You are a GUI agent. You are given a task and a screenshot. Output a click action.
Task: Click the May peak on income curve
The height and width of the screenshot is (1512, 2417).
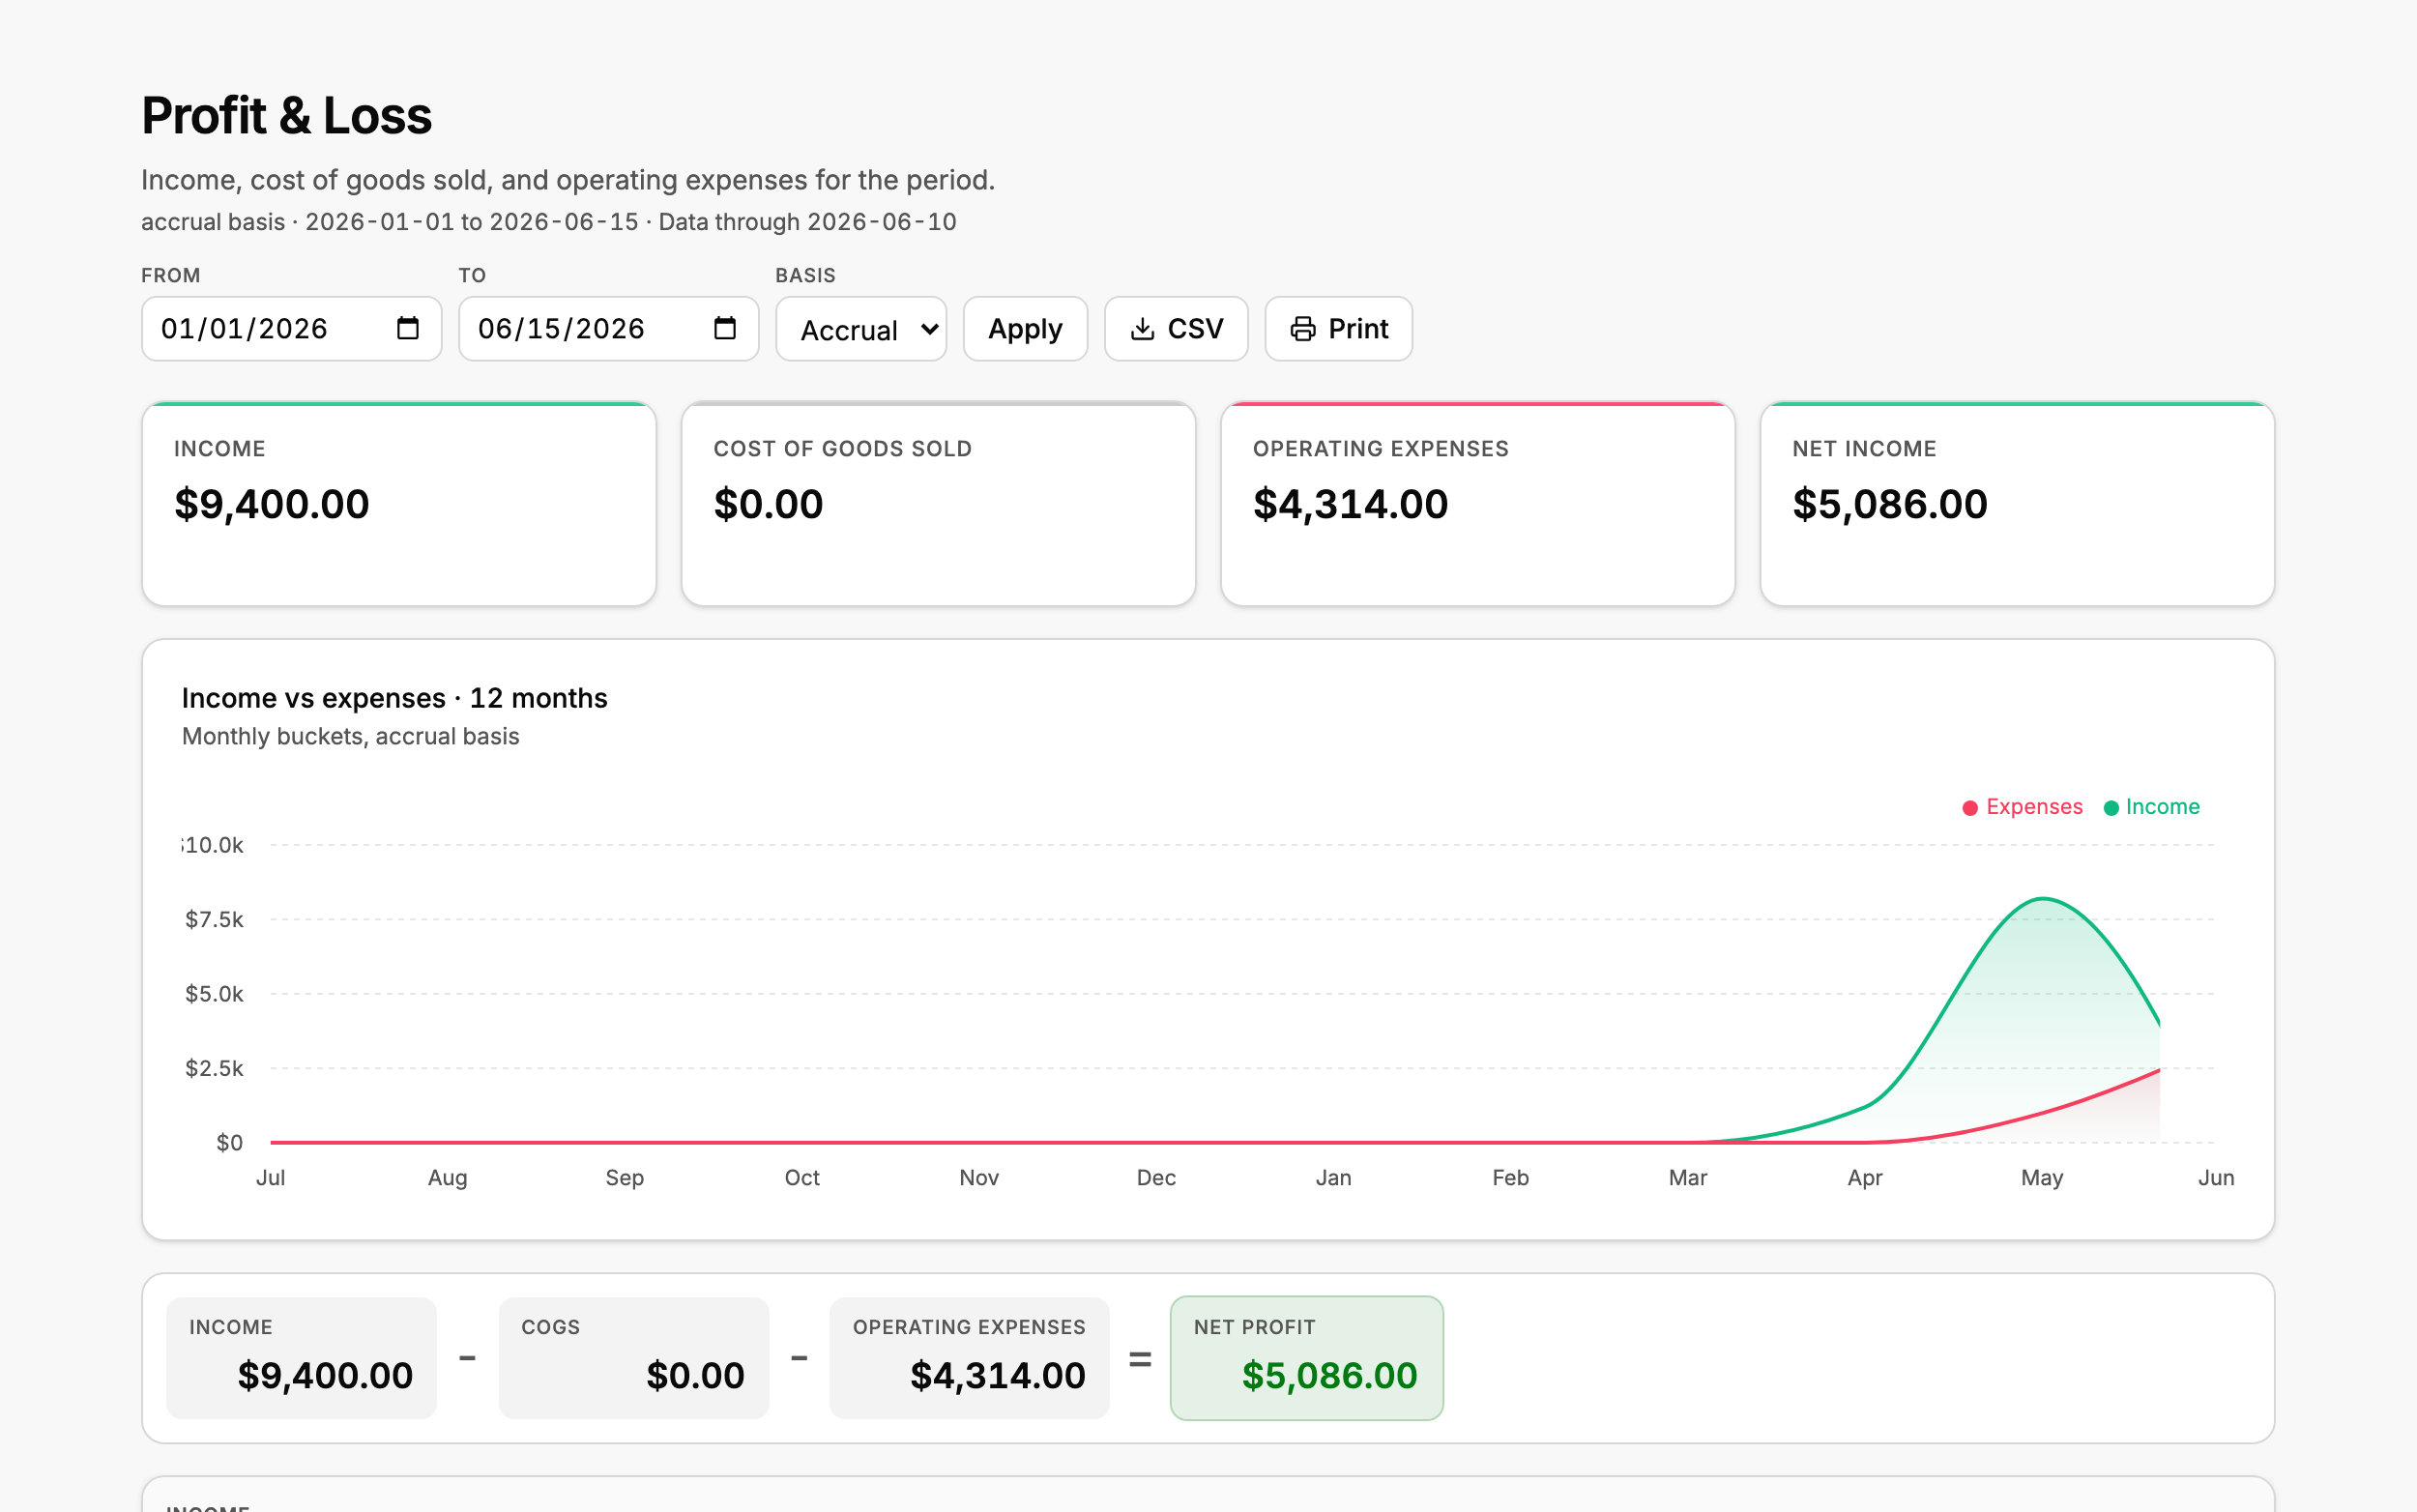tap(2042, 899)
